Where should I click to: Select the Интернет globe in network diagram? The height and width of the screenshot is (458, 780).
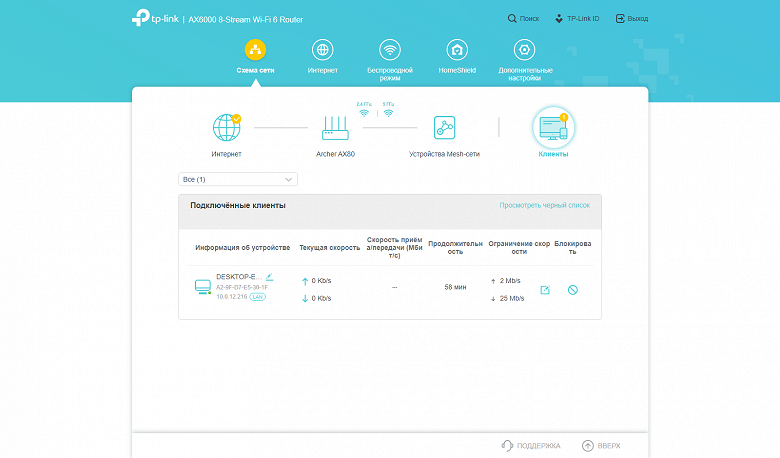(x=227, y=127)
